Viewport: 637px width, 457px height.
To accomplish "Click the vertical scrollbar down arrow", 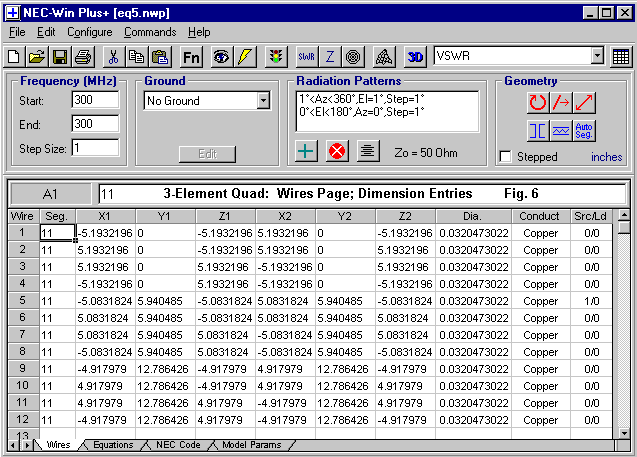I will tap(623, 430).
